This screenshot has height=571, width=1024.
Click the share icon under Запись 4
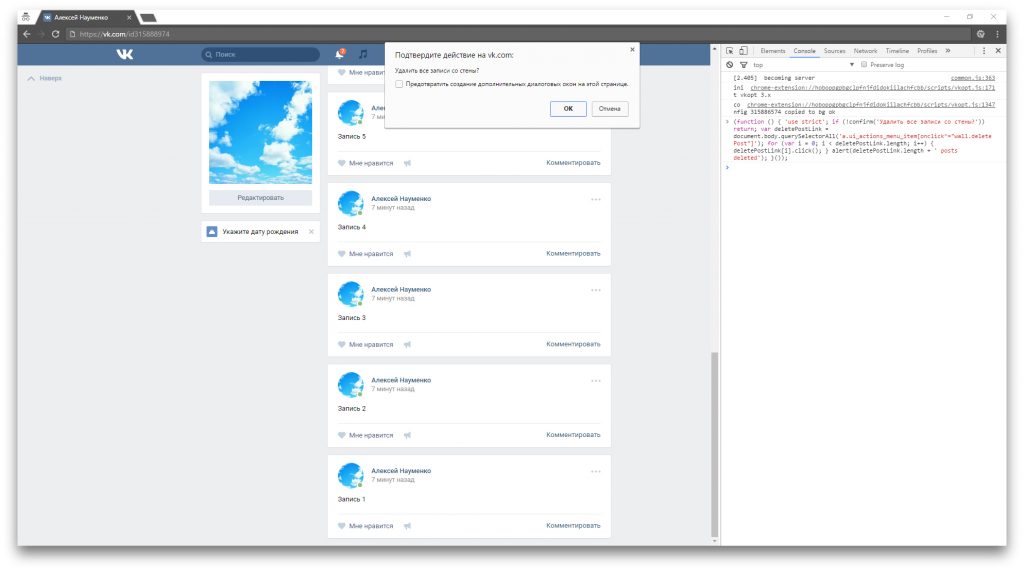pos(408,253)
